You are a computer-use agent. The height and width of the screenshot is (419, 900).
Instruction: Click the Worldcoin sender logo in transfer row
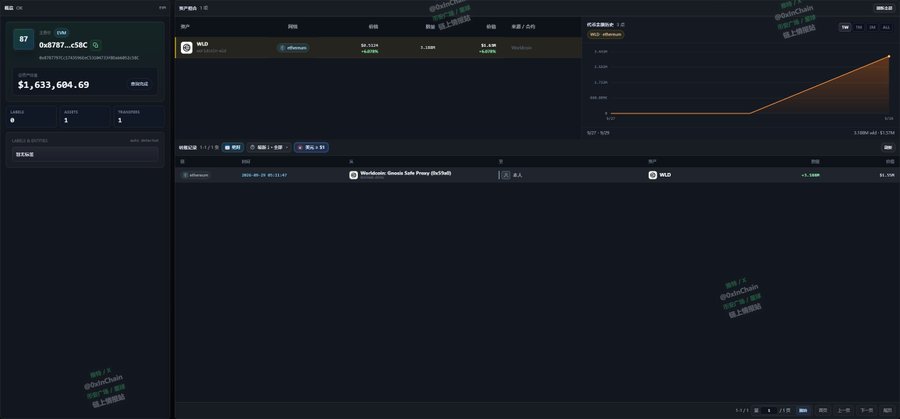(354, 175)
